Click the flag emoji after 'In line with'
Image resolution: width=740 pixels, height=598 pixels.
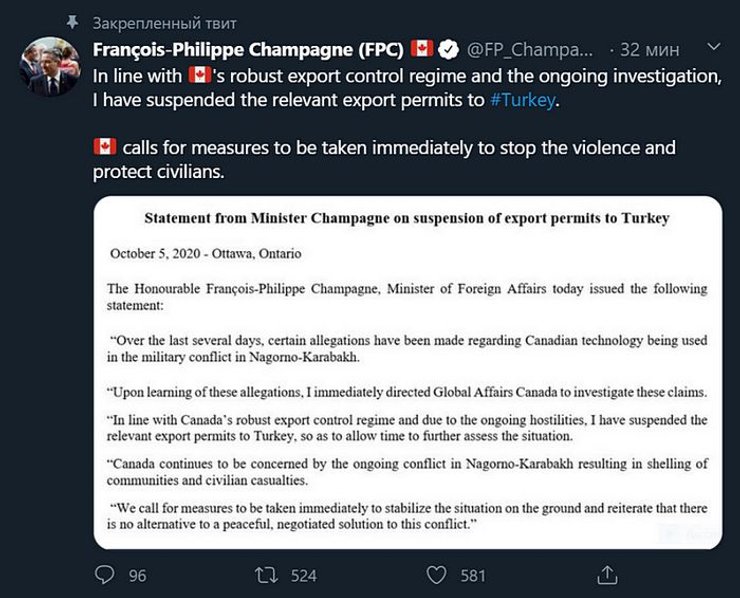(199, 75)
